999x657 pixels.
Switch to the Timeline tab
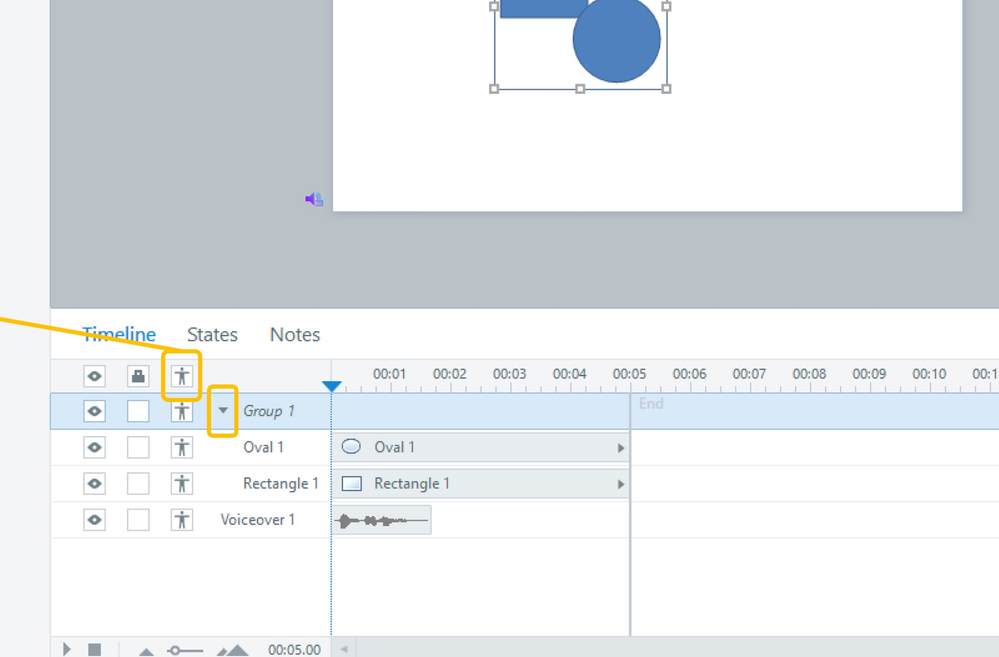point(119,335)
